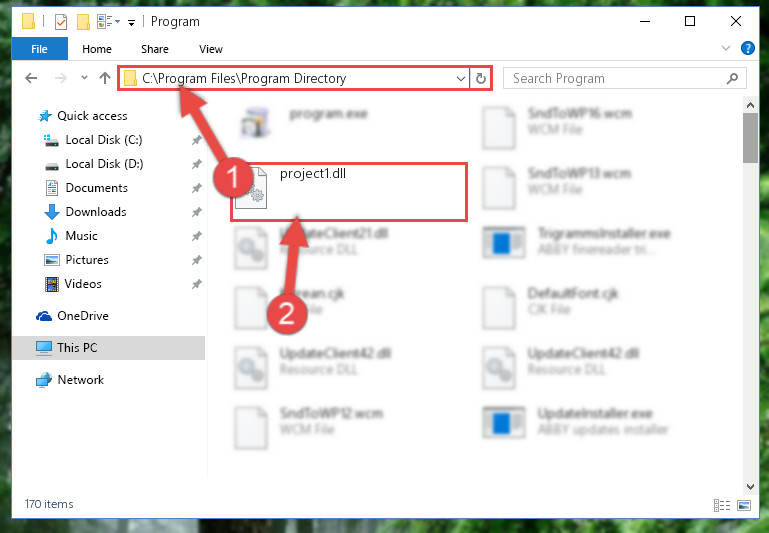This screenshot has width=769, height=533.
Task: Expand the ribbon with chevron arrow
Action: [726, 48]
